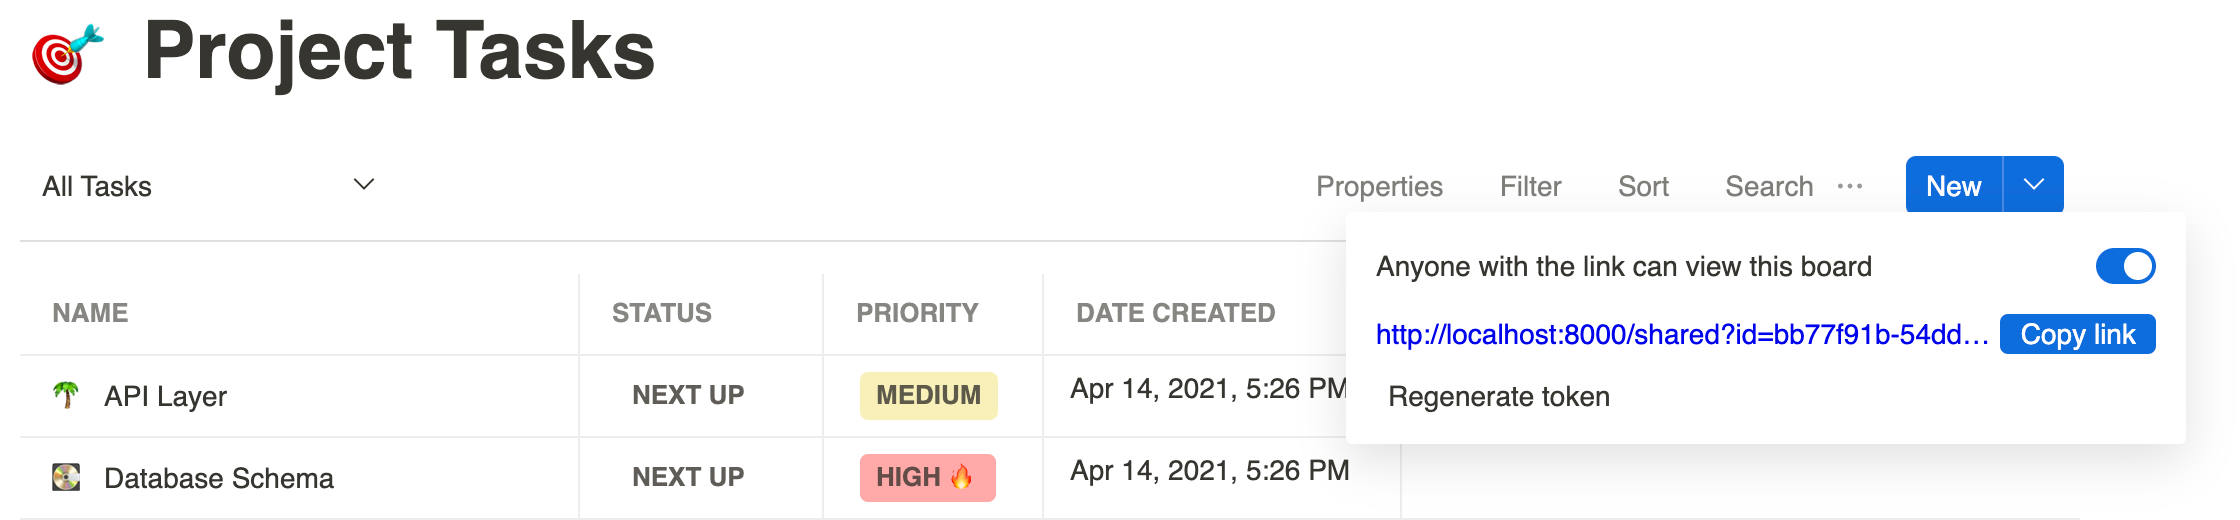Disable the public link sharing toggle
The width and height of the screenshot is (2240, 520).
click(2125, 266)
